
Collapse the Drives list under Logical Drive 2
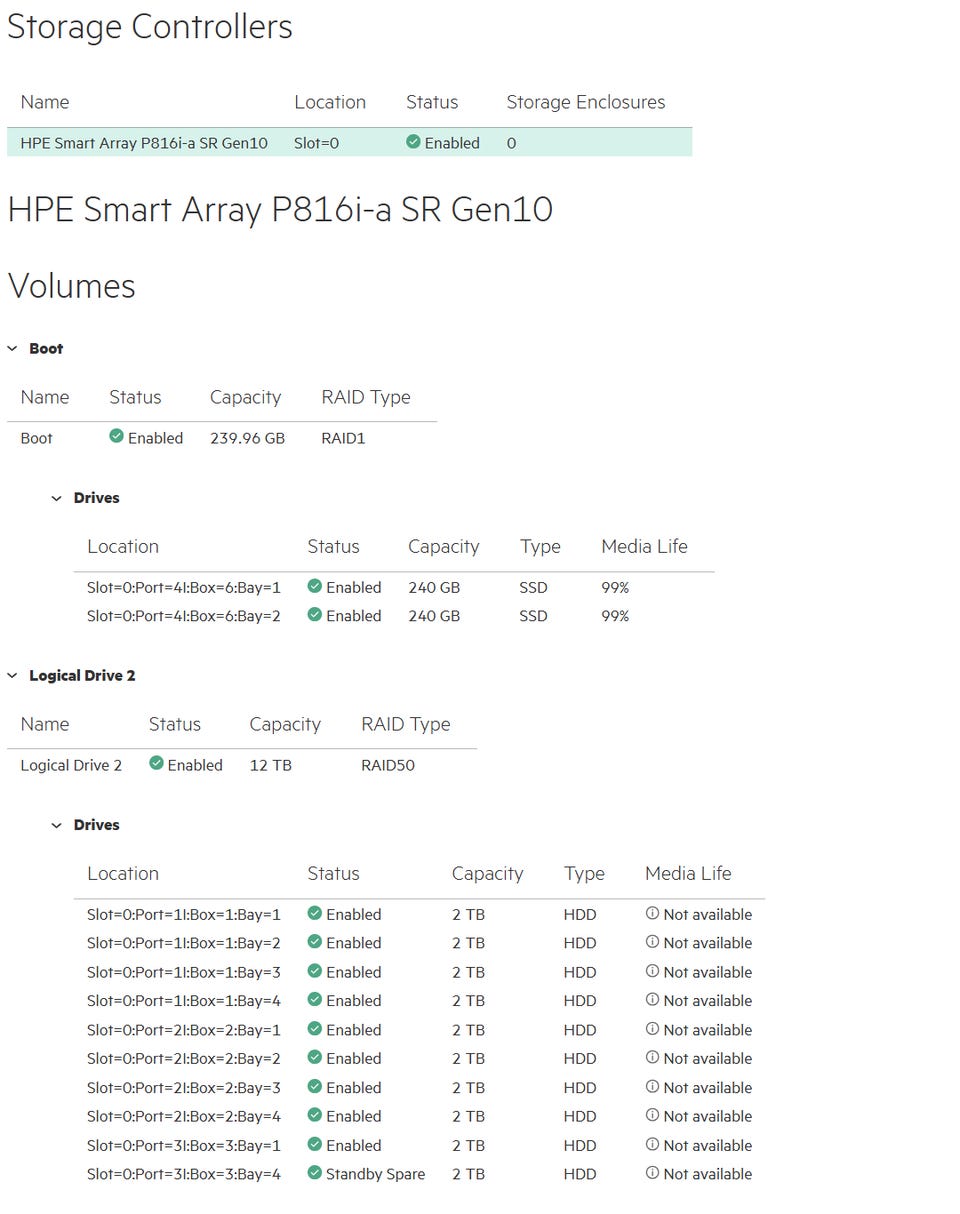click(57, 825)
